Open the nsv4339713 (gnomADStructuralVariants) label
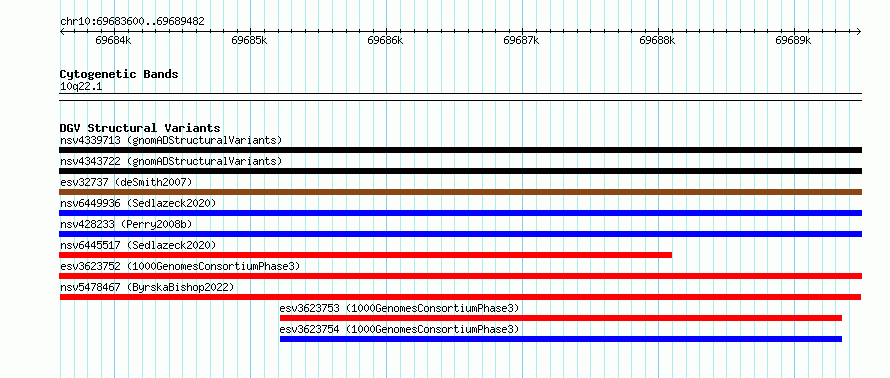Image resolution: width=890 pixels, height=378 pixels. [x=171, y=140]
